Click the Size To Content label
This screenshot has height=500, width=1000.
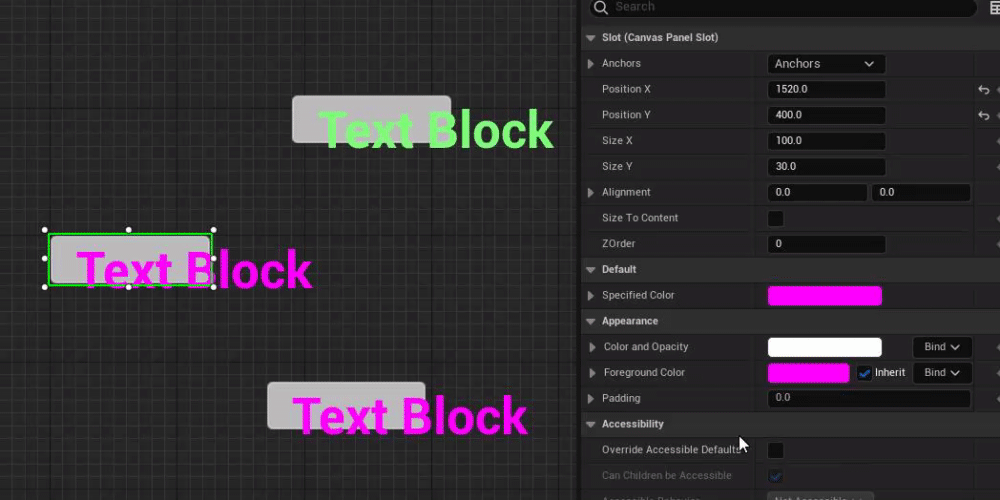click(640, 218)
